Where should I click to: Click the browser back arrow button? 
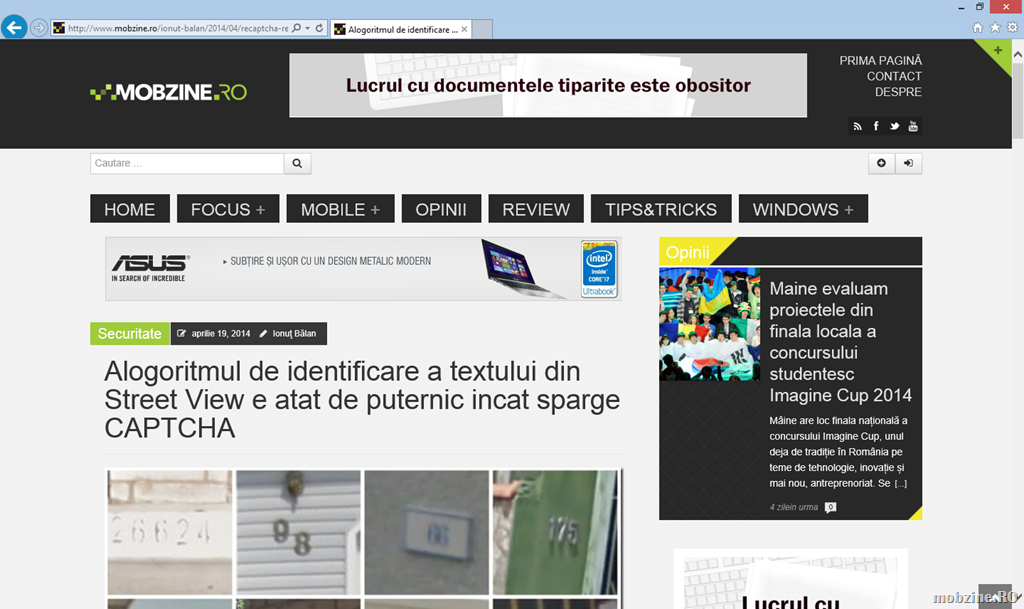coord(14,28)
